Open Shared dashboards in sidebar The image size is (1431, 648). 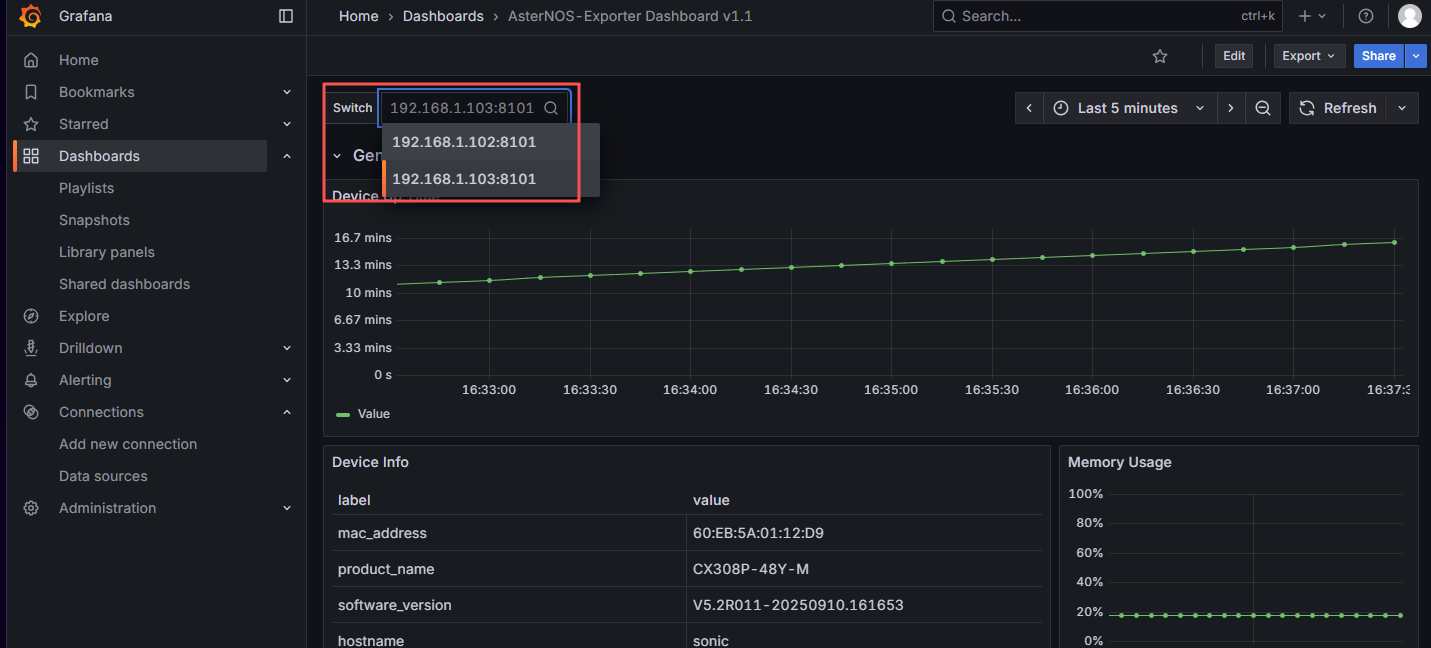[124, 284]
